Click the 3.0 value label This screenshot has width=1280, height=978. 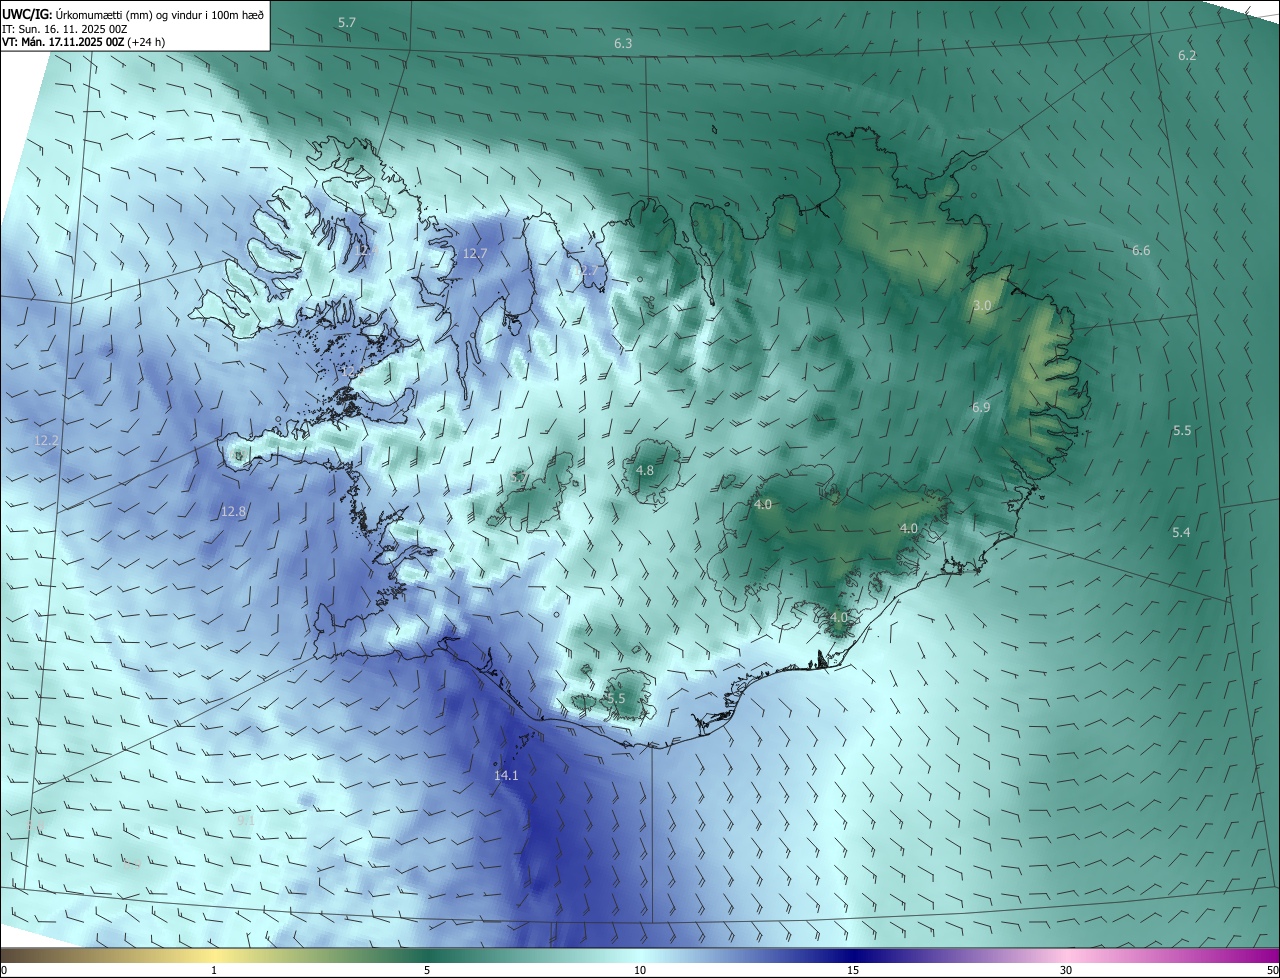click(x=982, y=305)
